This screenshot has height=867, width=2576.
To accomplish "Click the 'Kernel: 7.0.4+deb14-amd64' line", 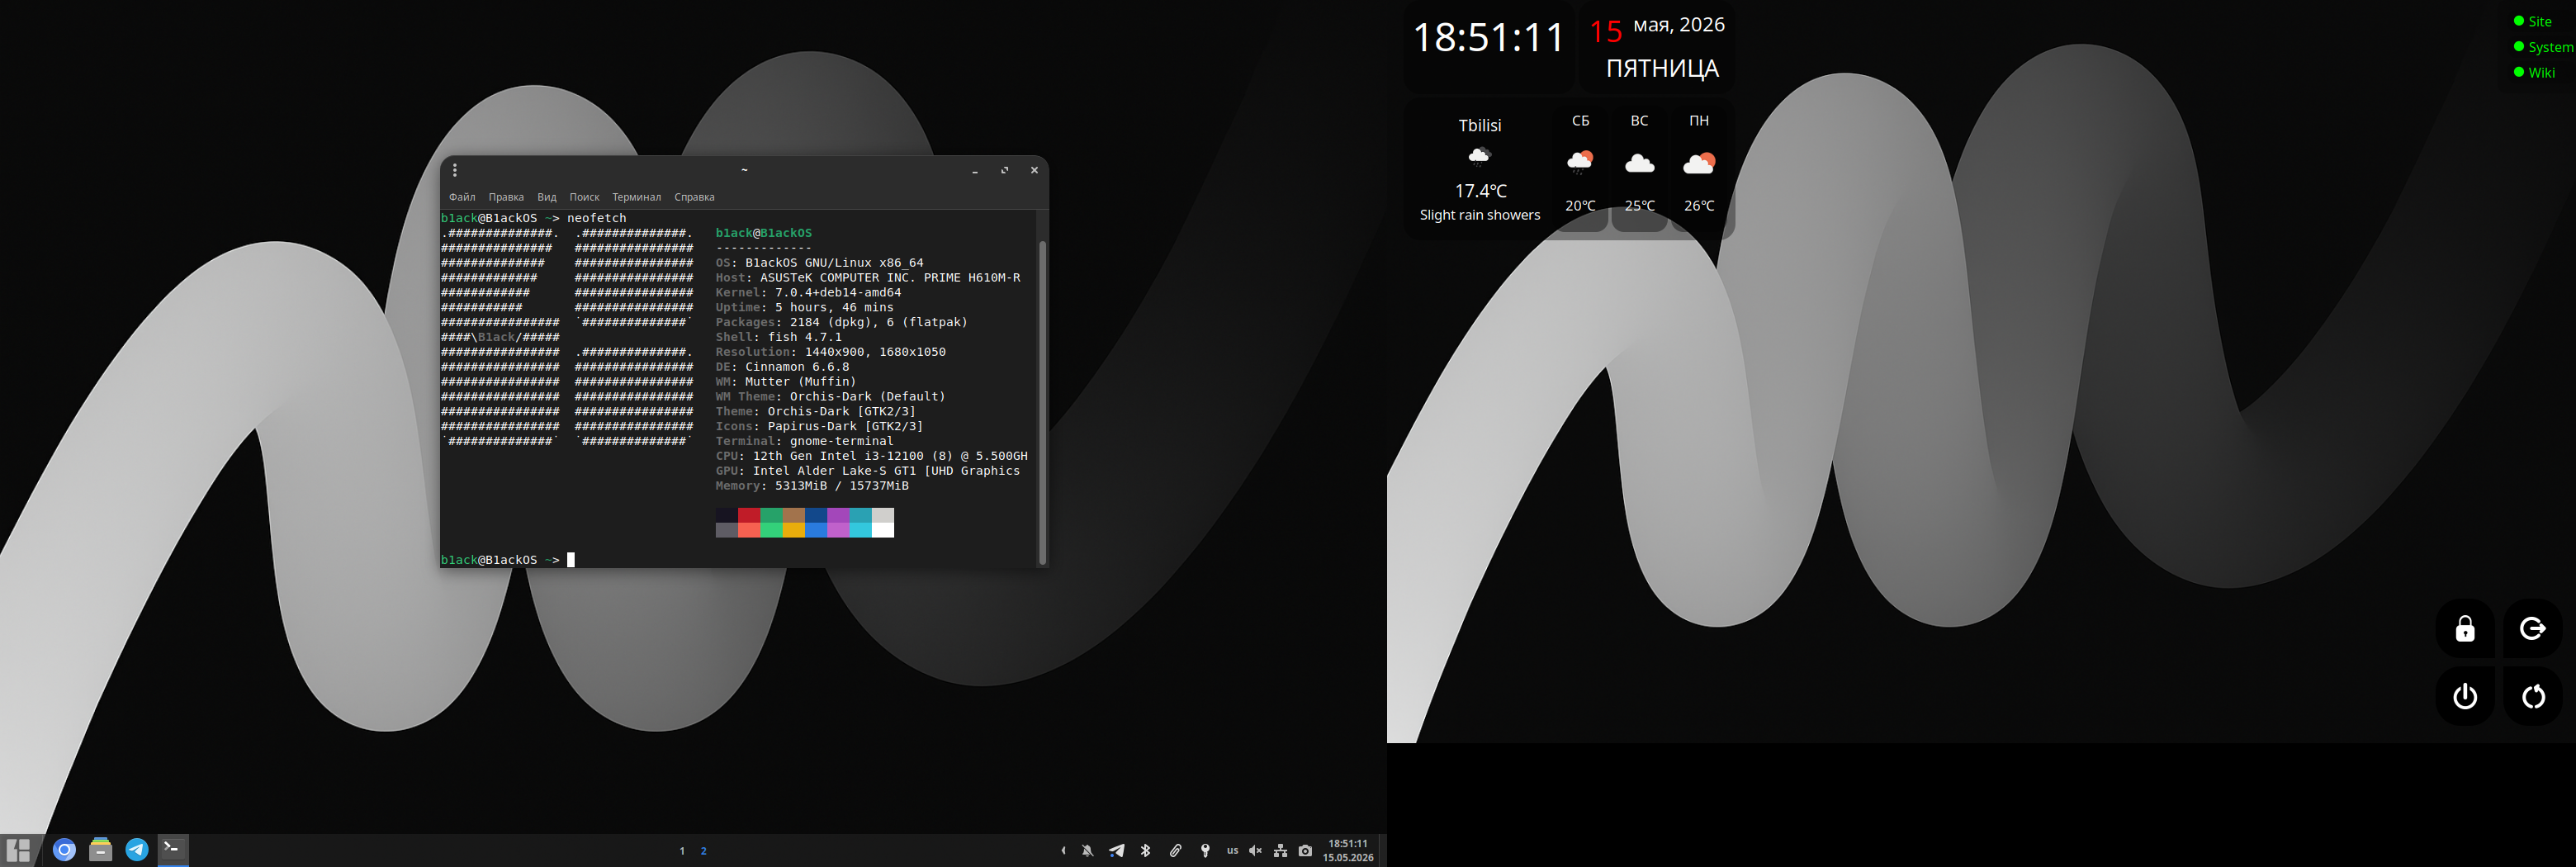I will click(x=808, y=293).
